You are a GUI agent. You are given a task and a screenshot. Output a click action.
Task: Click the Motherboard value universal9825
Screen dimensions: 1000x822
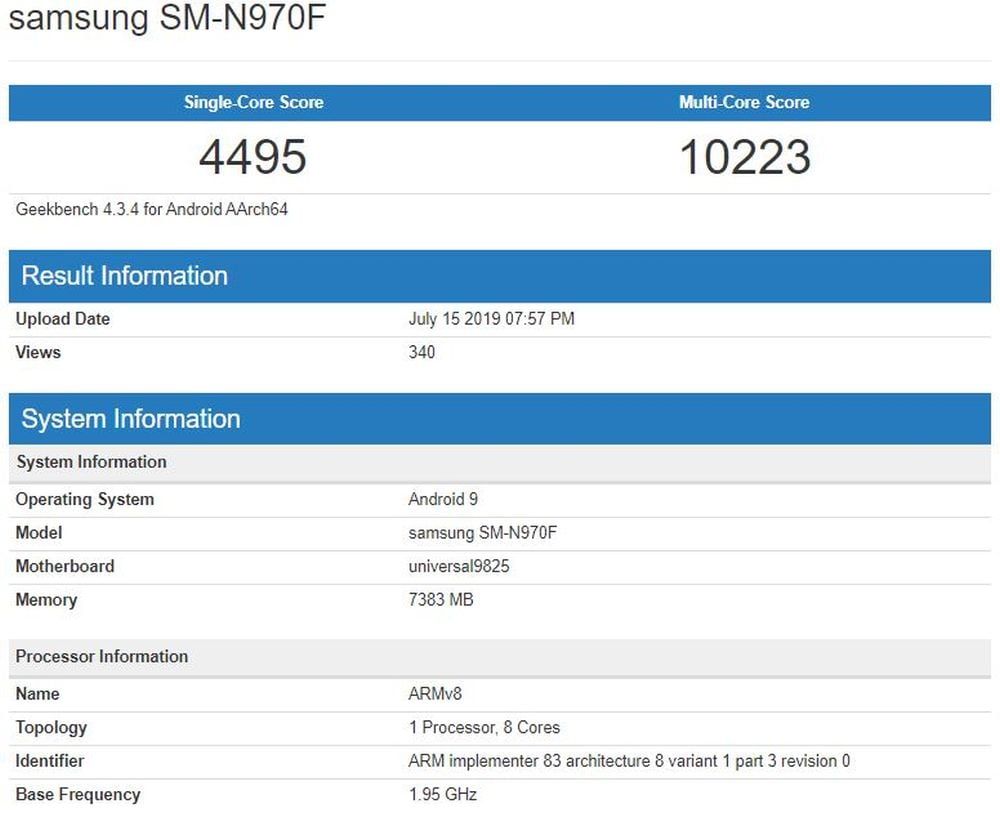tap(459, 566)
